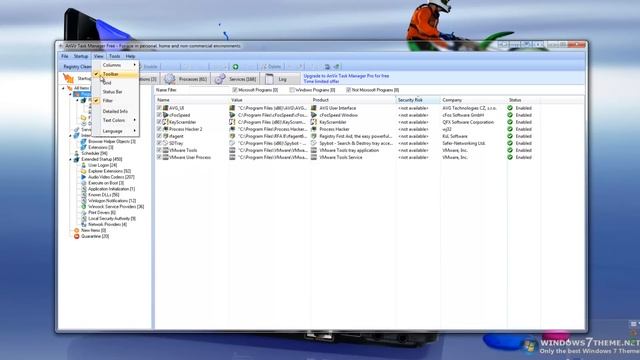
Task: Click the Audio Video Codecs tree icon
Action: point(84,177)
